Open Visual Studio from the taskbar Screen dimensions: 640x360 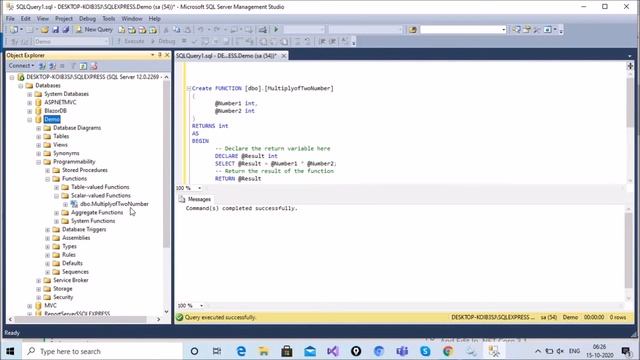[x=333, y=351]
